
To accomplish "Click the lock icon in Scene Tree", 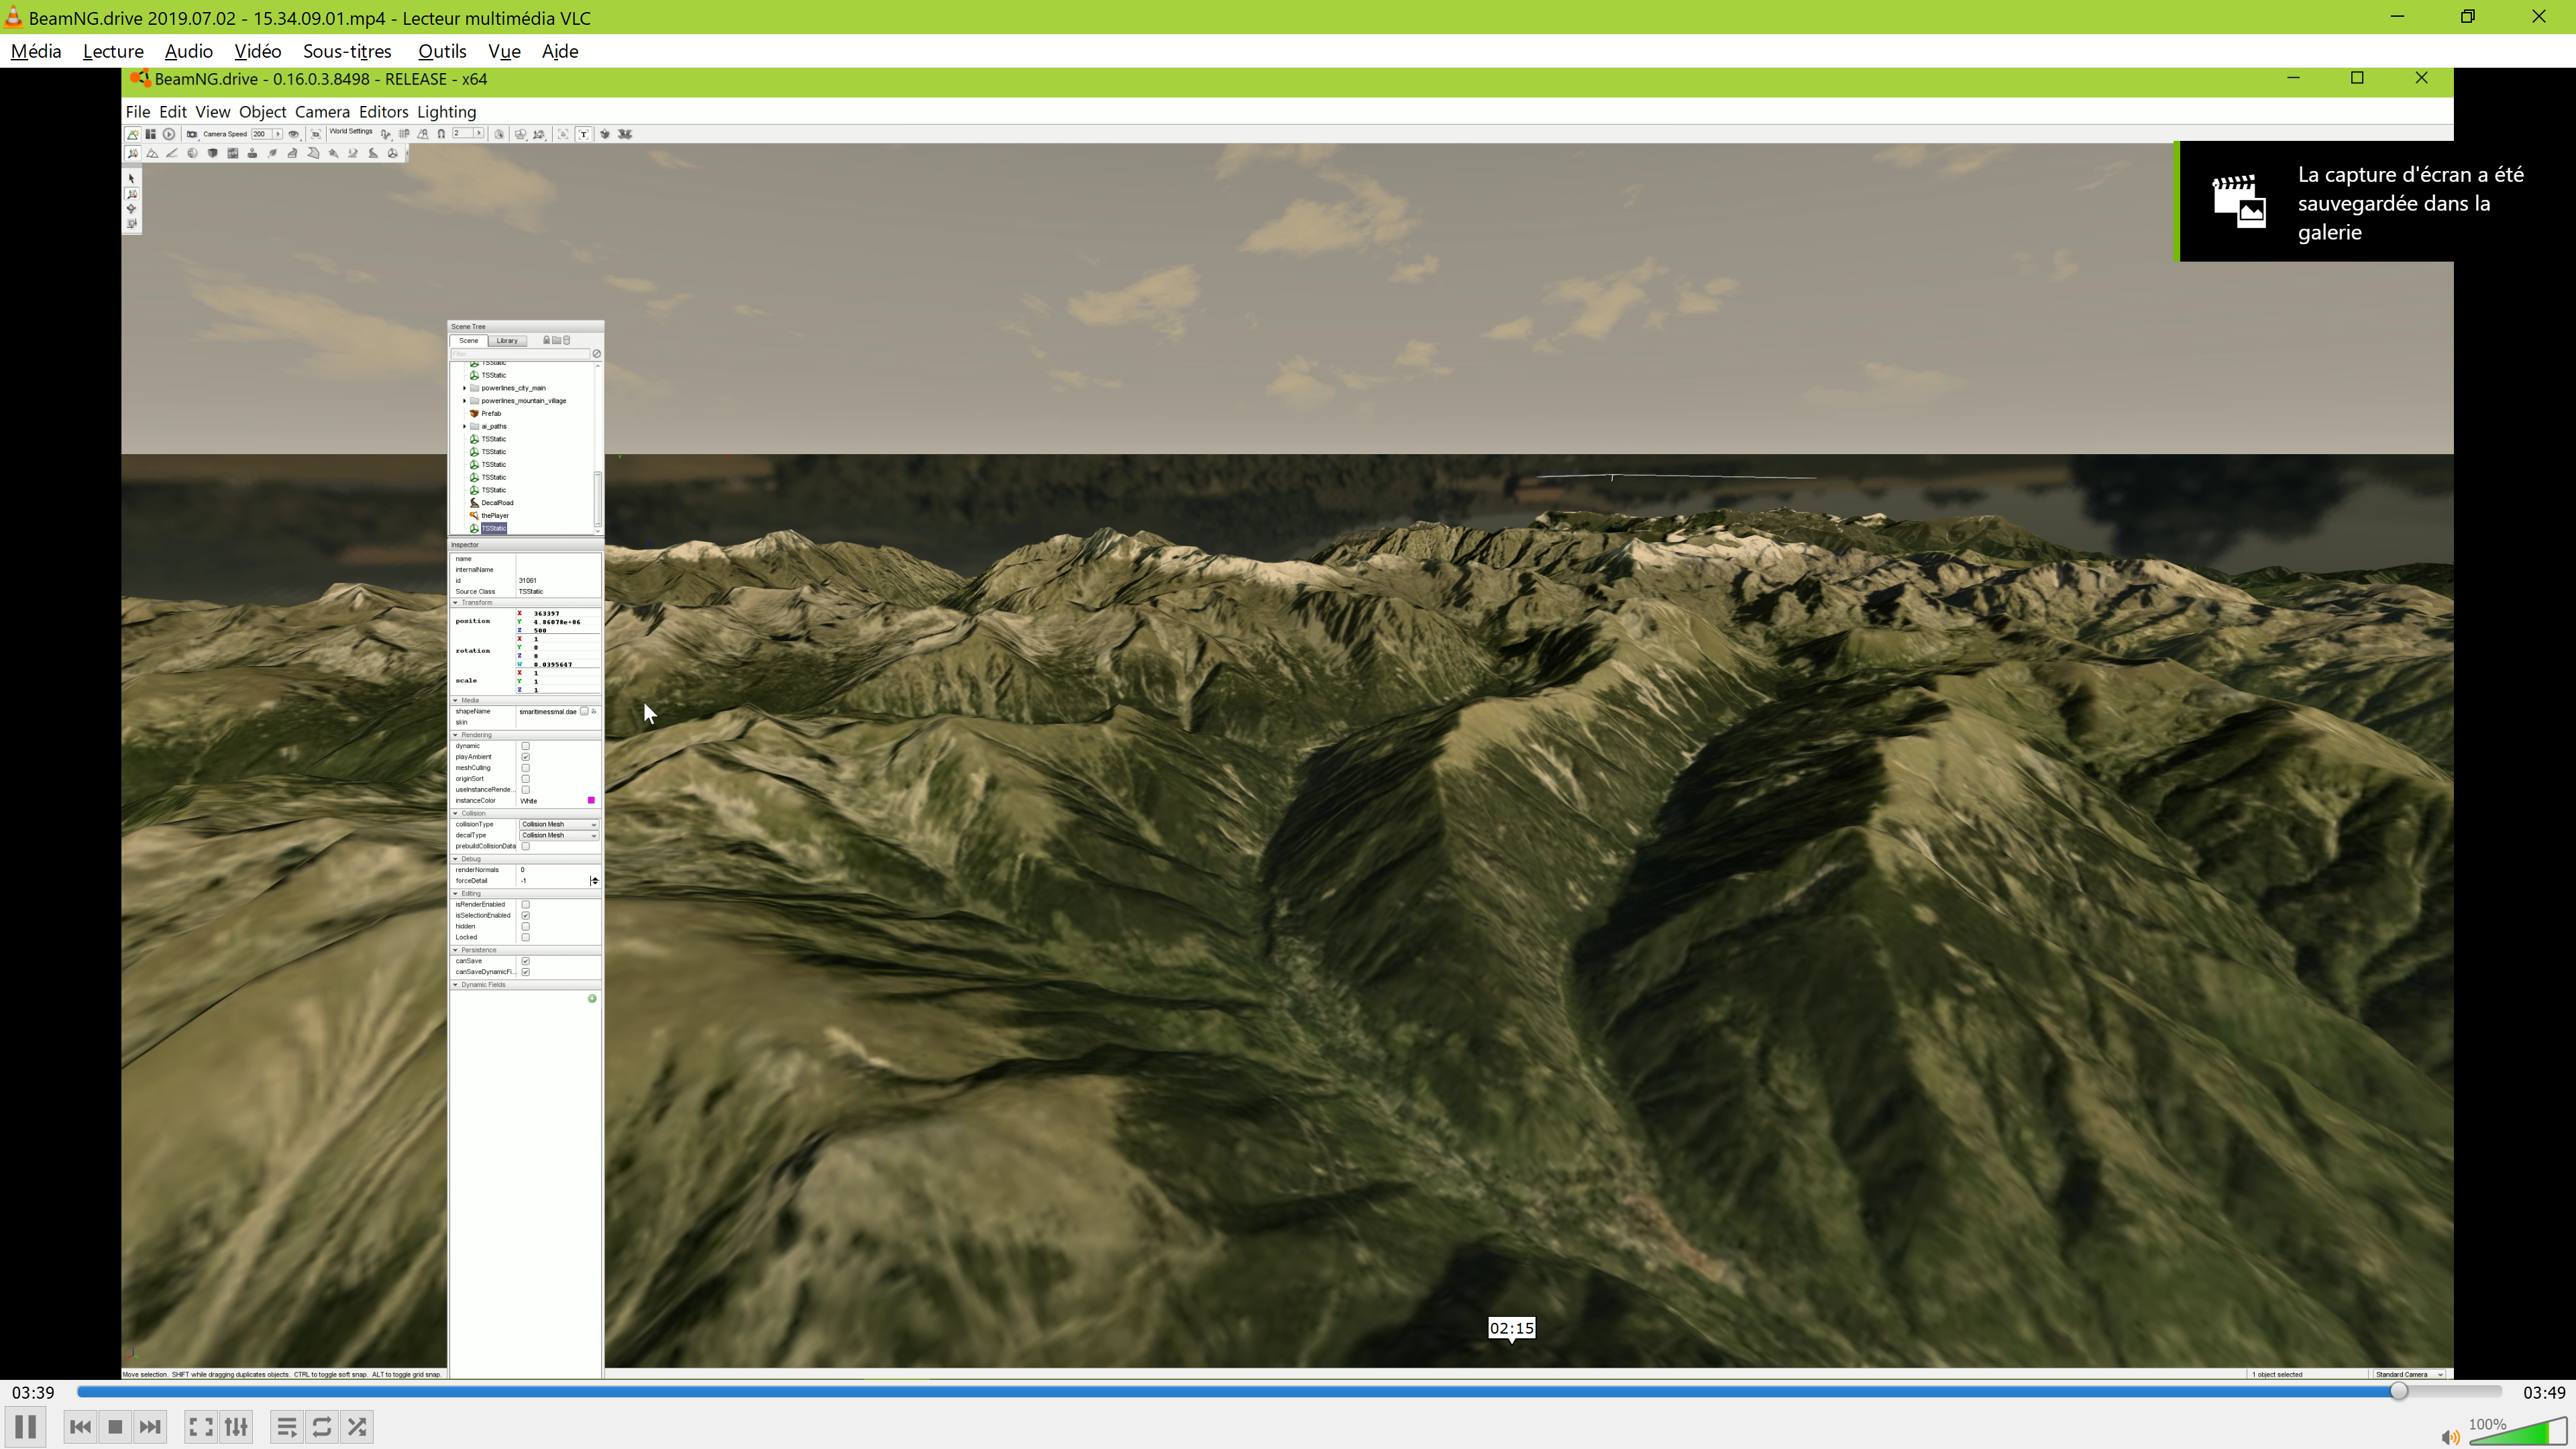I will pos(547,340).
